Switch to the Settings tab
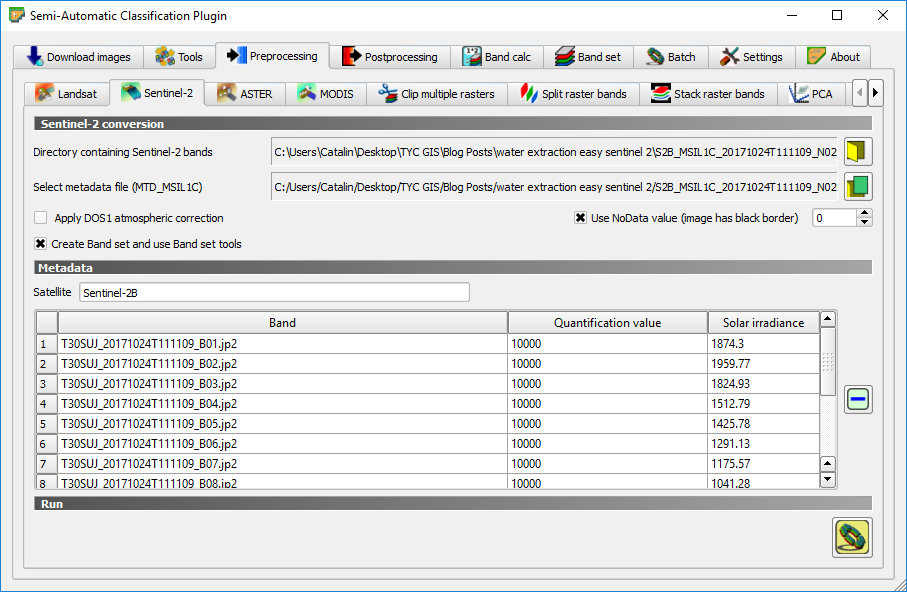 point(752,57)
